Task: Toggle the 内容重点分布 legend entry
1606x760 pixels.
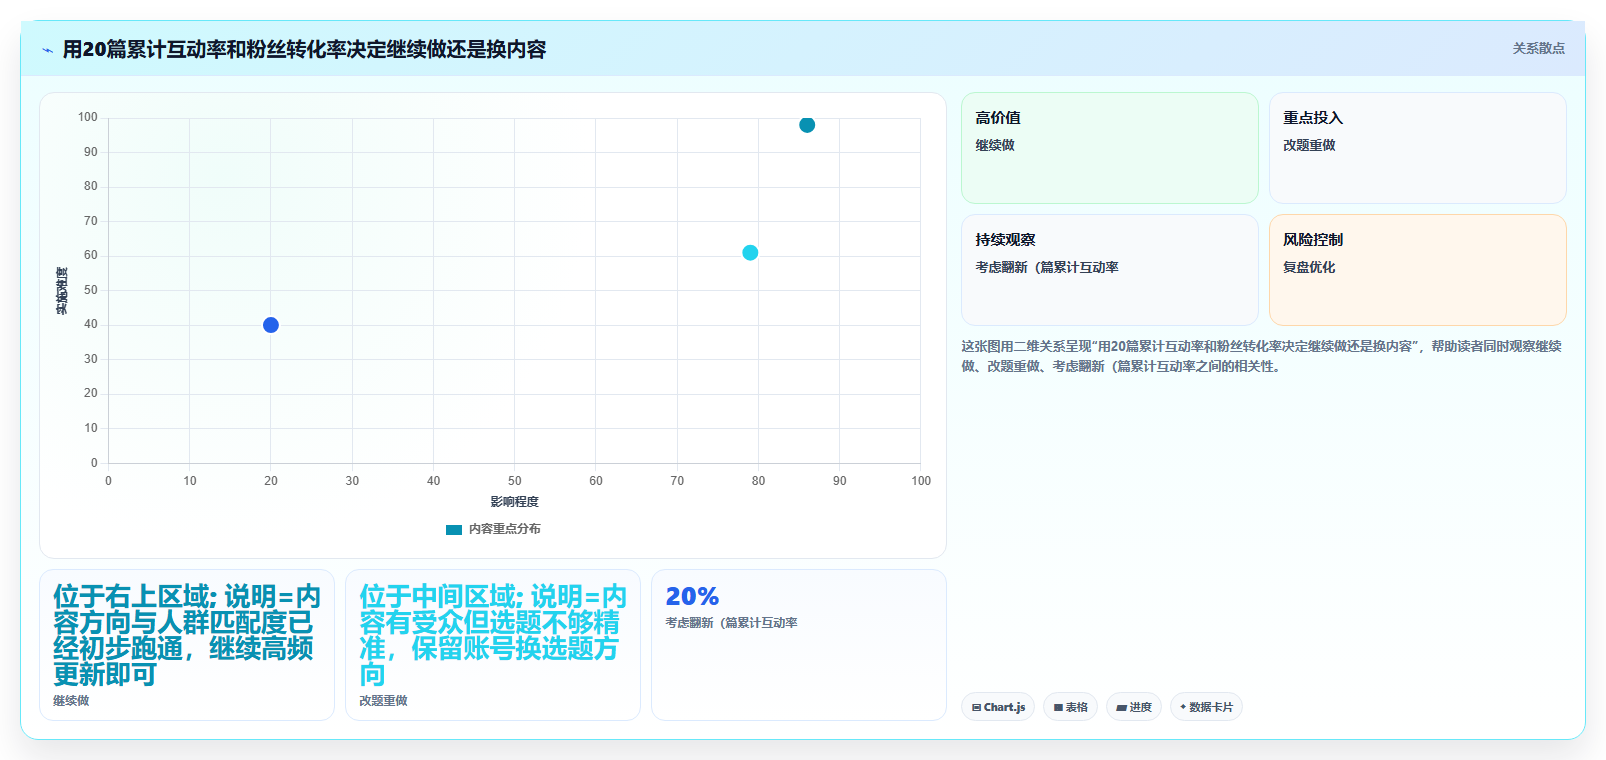Action: 493,529
